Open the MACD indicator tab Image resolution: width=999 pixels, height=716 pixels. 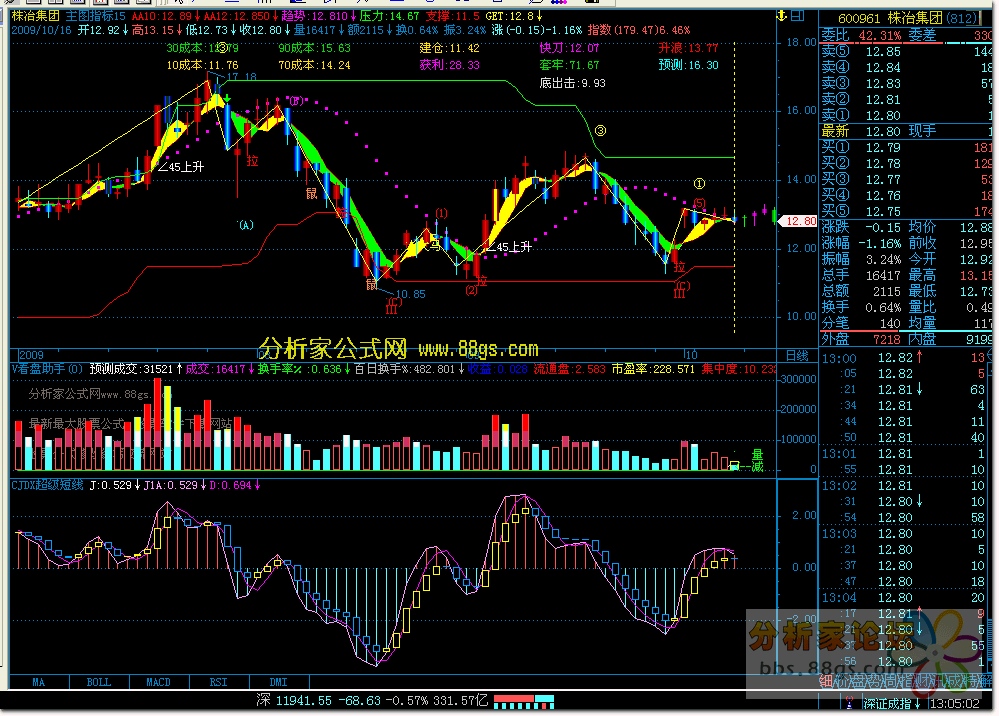point(159,682)
